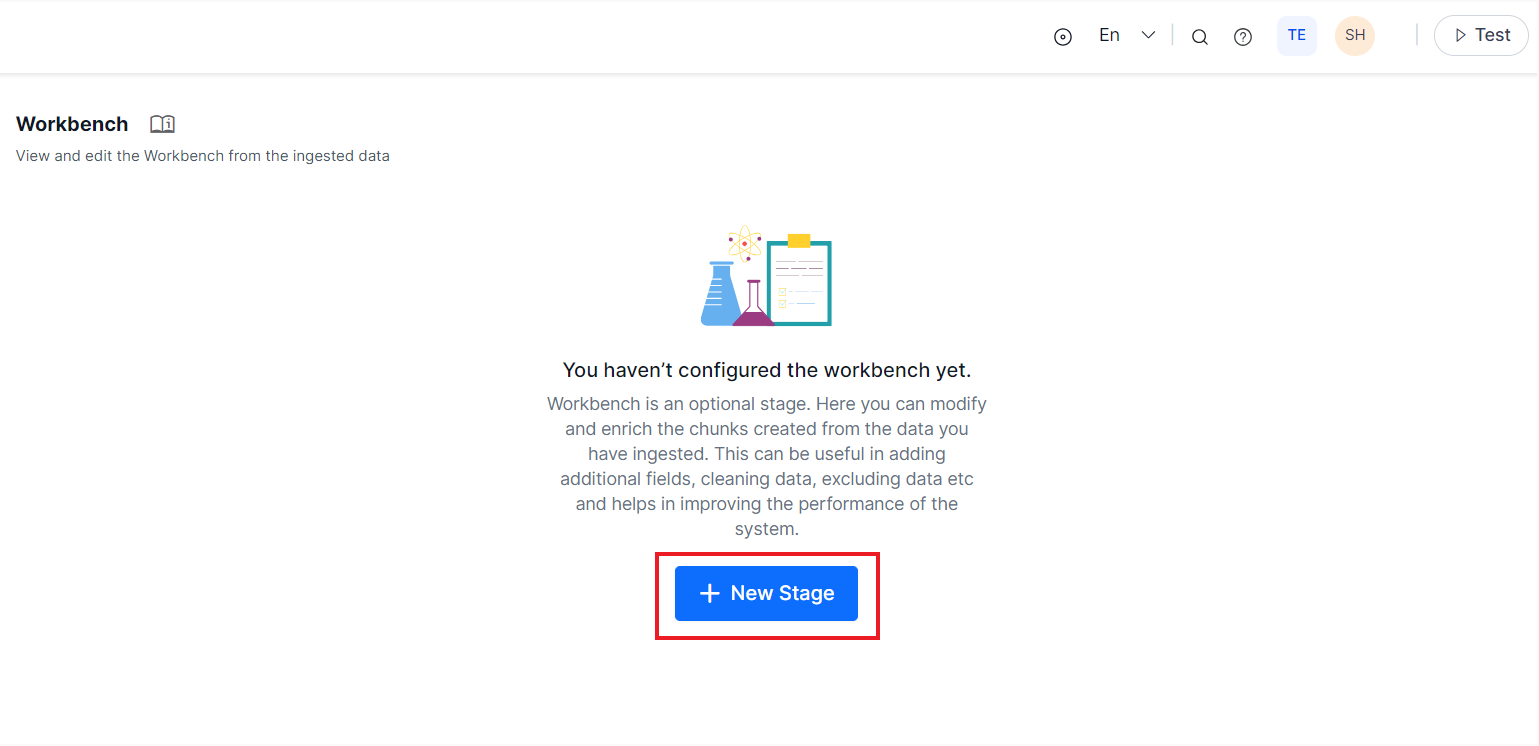Open help via the question mark icon
Screen dimensions: 1539x746
1243,37
